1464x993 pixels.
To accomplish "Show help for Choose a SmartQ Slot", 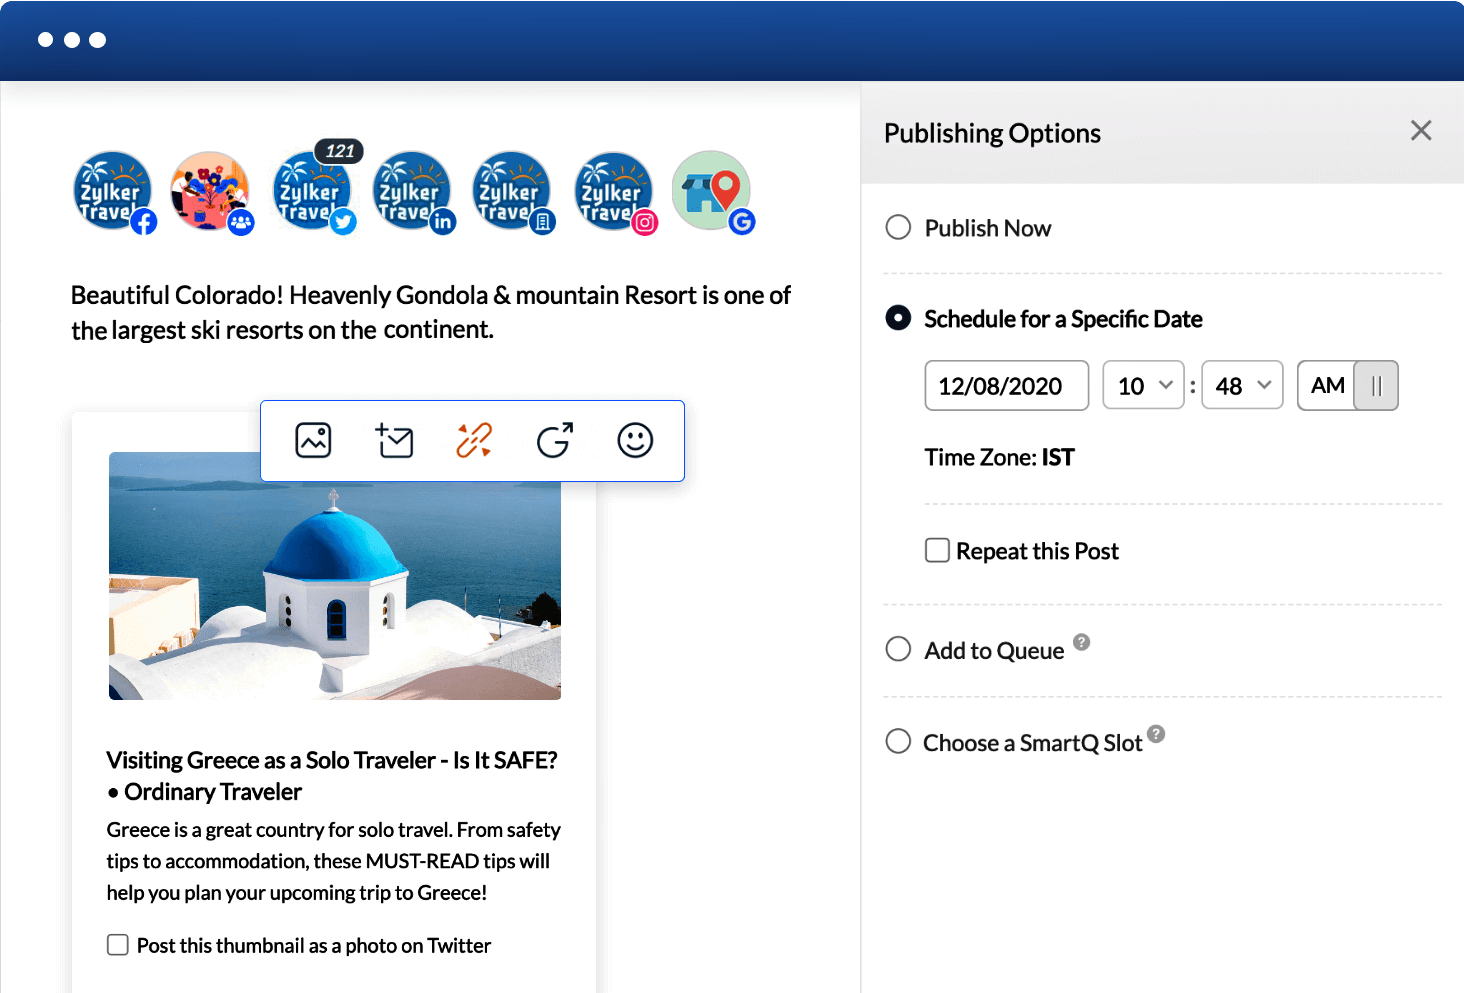I will click(x=1156, y=734).
